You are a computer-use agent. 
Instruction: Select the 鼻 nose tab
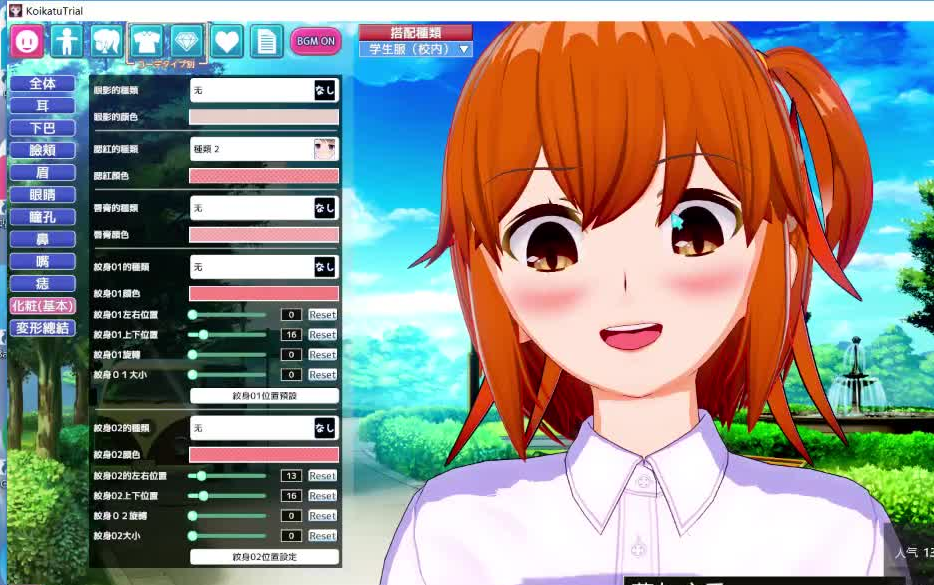[42, 239]
